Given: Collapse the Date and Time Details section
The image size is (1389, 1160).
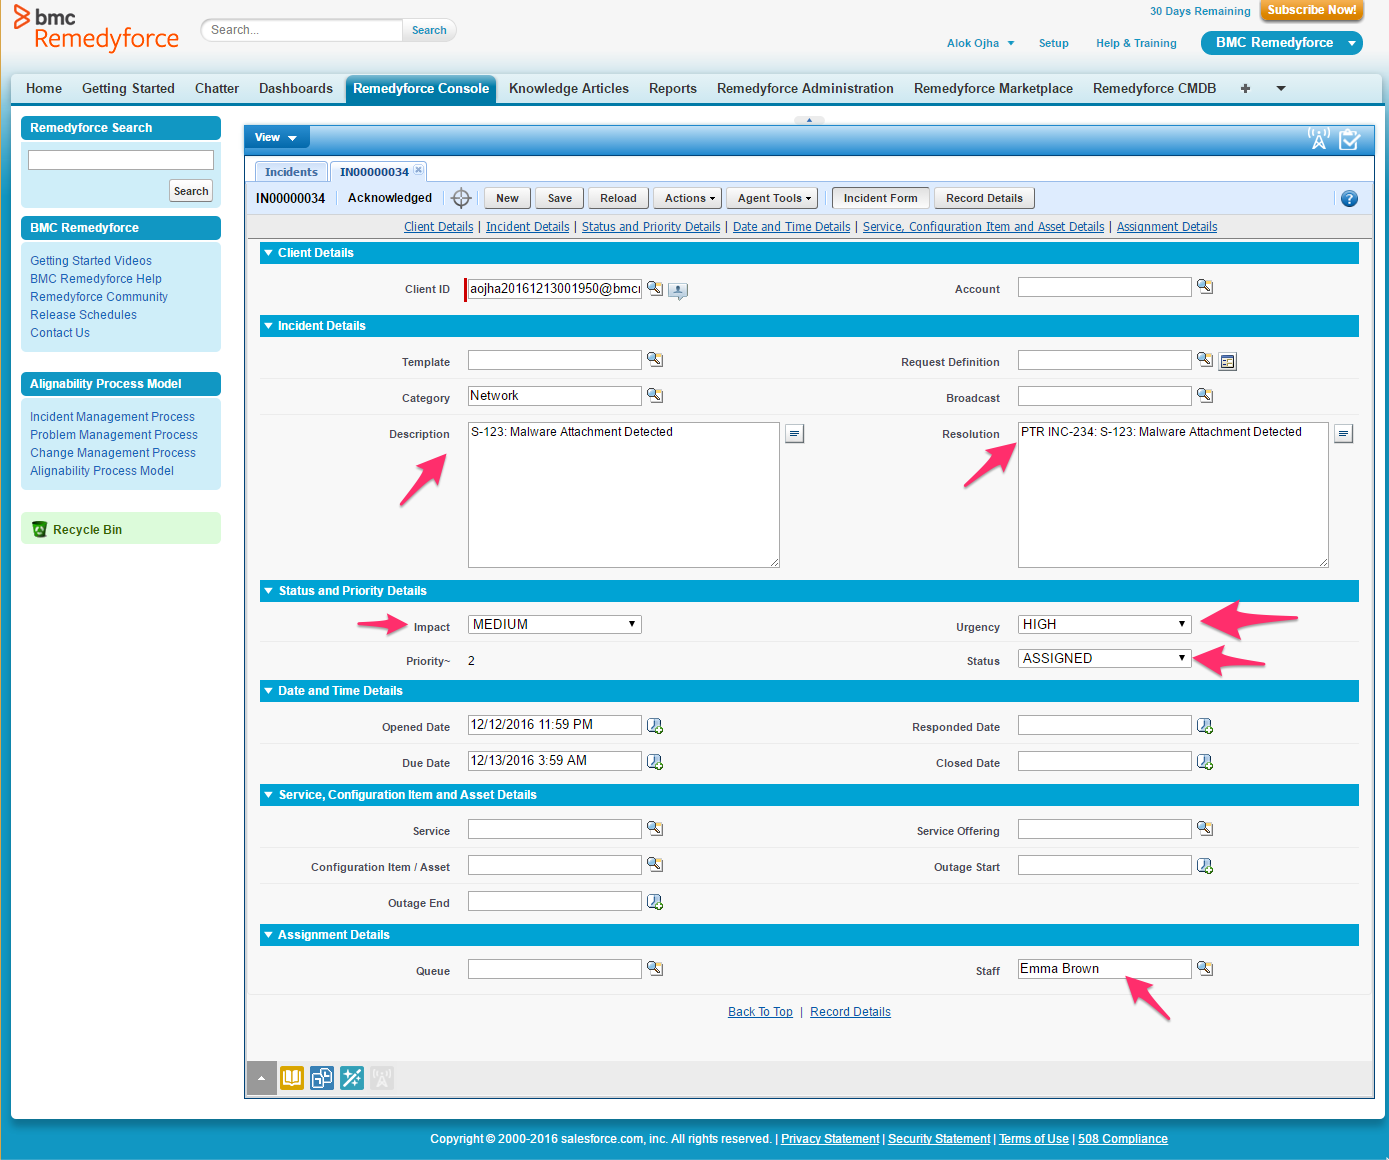Looking at the screenshot, I should tap(268, 691).
